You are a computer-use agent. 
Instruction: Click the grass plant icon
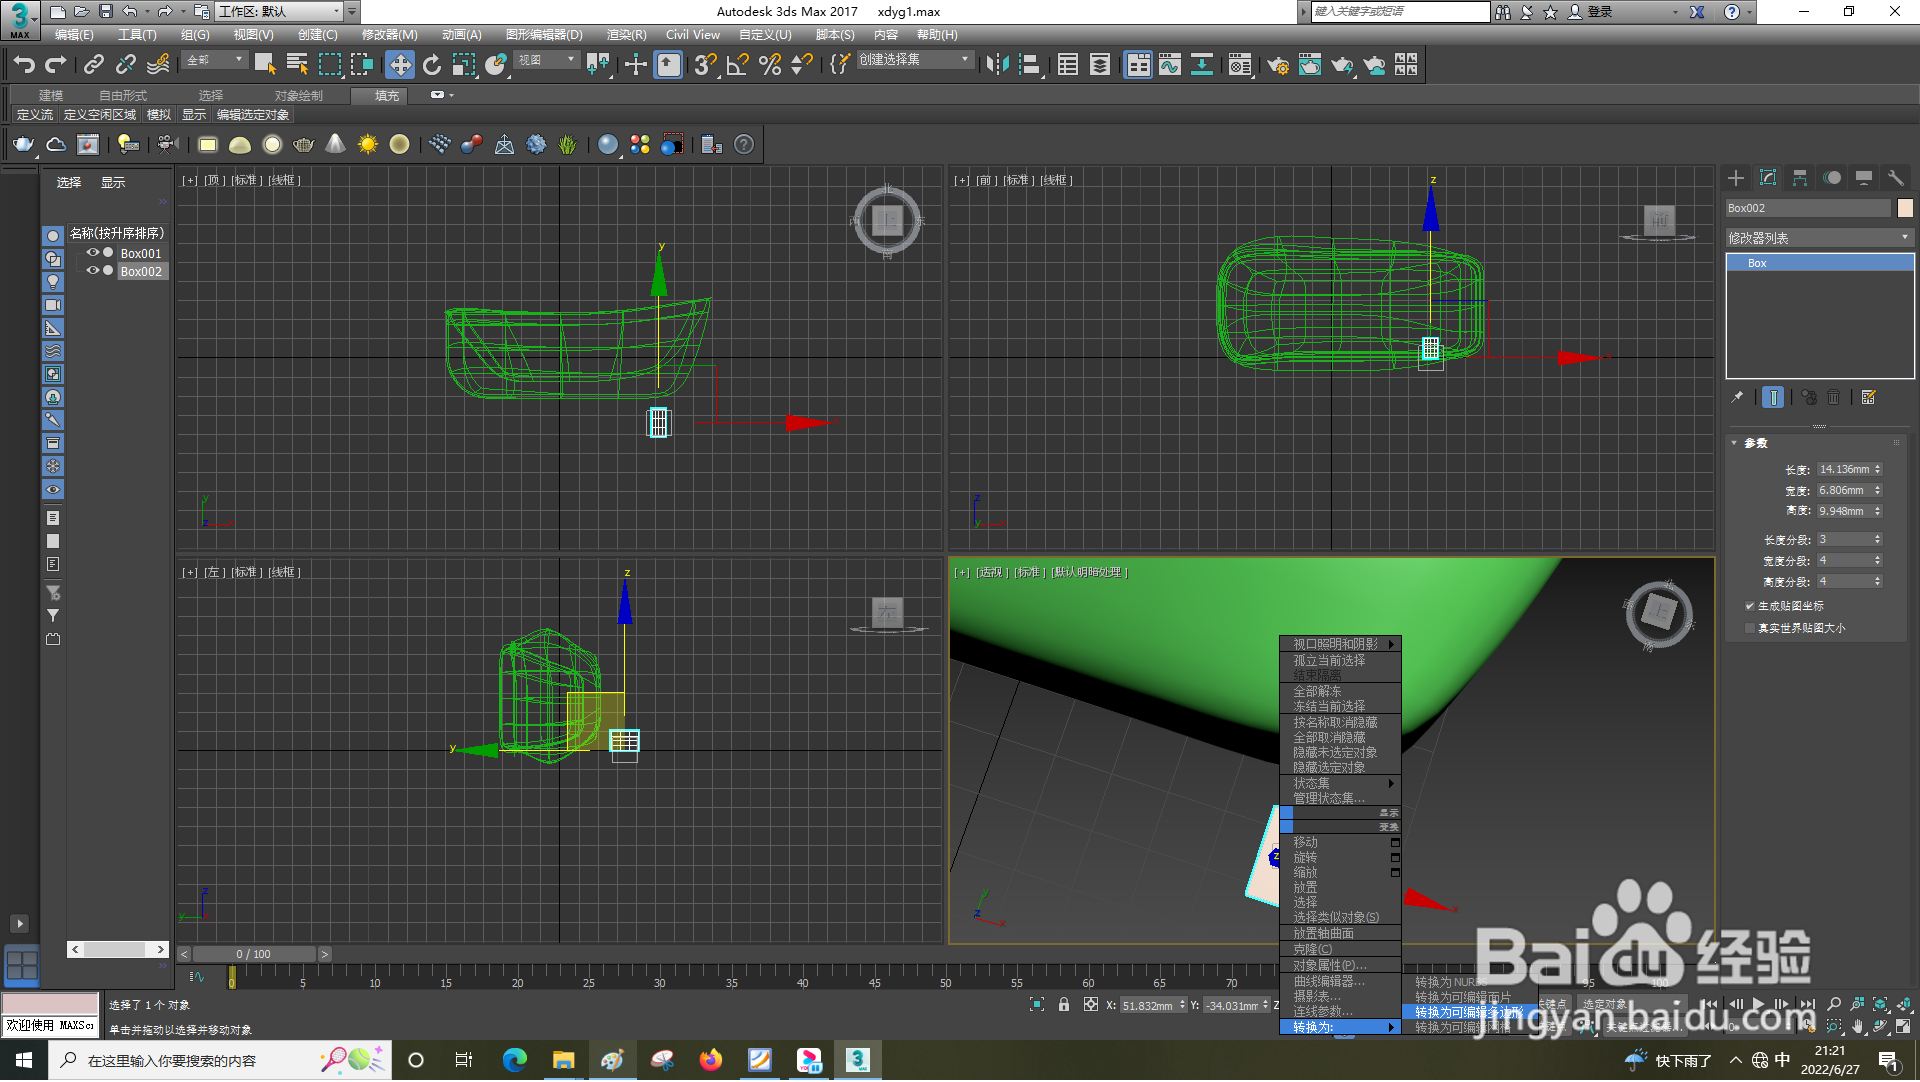coord(568,145)
